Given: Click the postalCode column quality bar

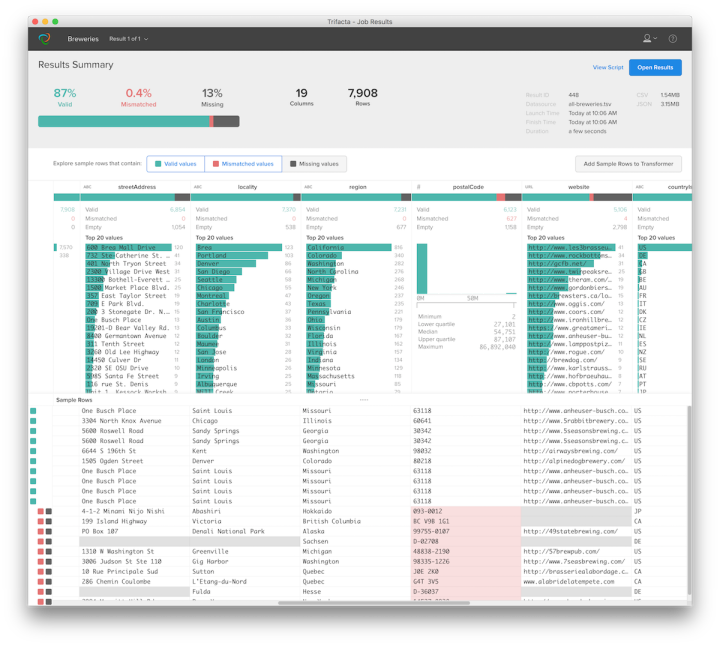Looking at the screenshot, I should (467, 197).
